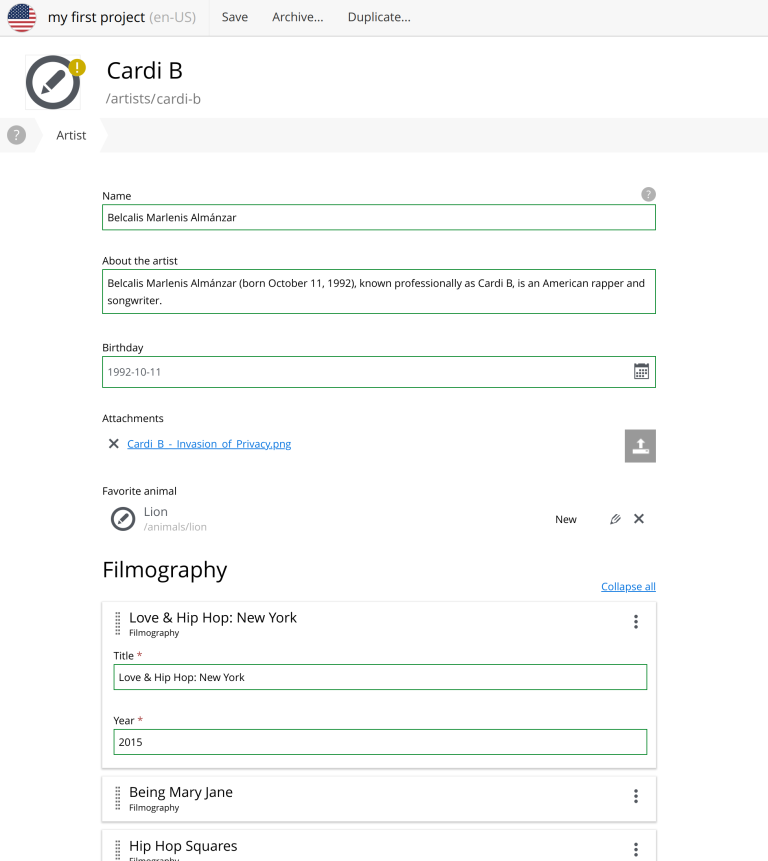Viewport: 768px width, 861px height.
Task: Remove the Cardi B attachment file
Action: (113, 444)
